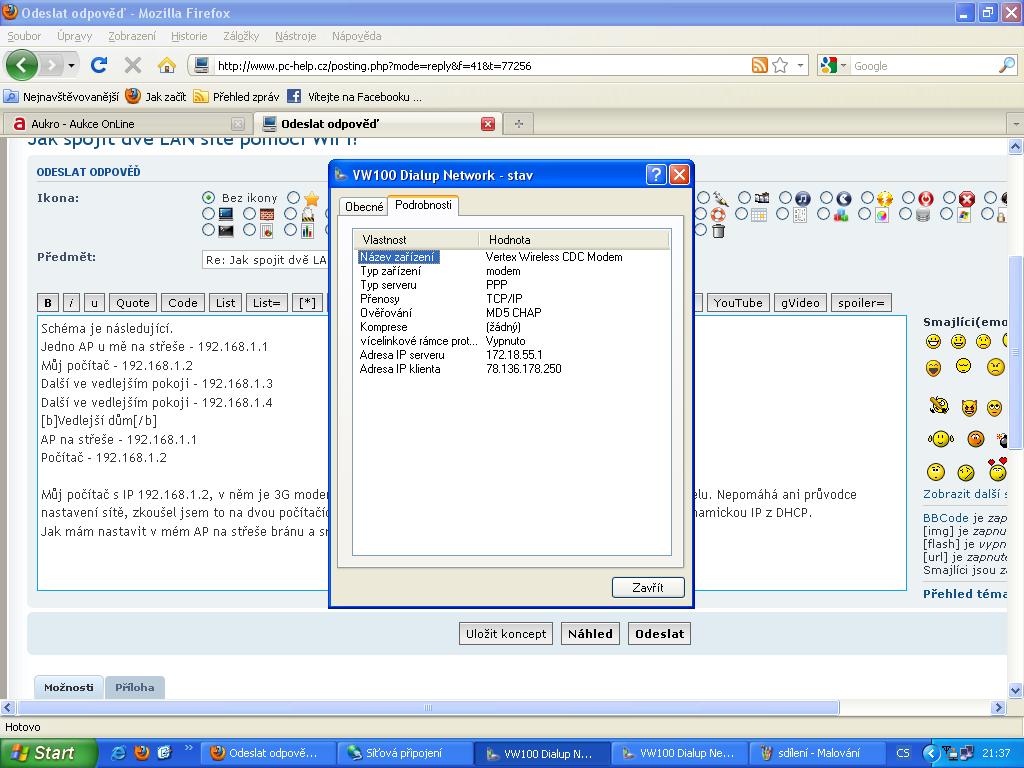Close the Odeslat odpověď tab
1024x768 pixels.
pyautogui.click(x=488, y=124)
